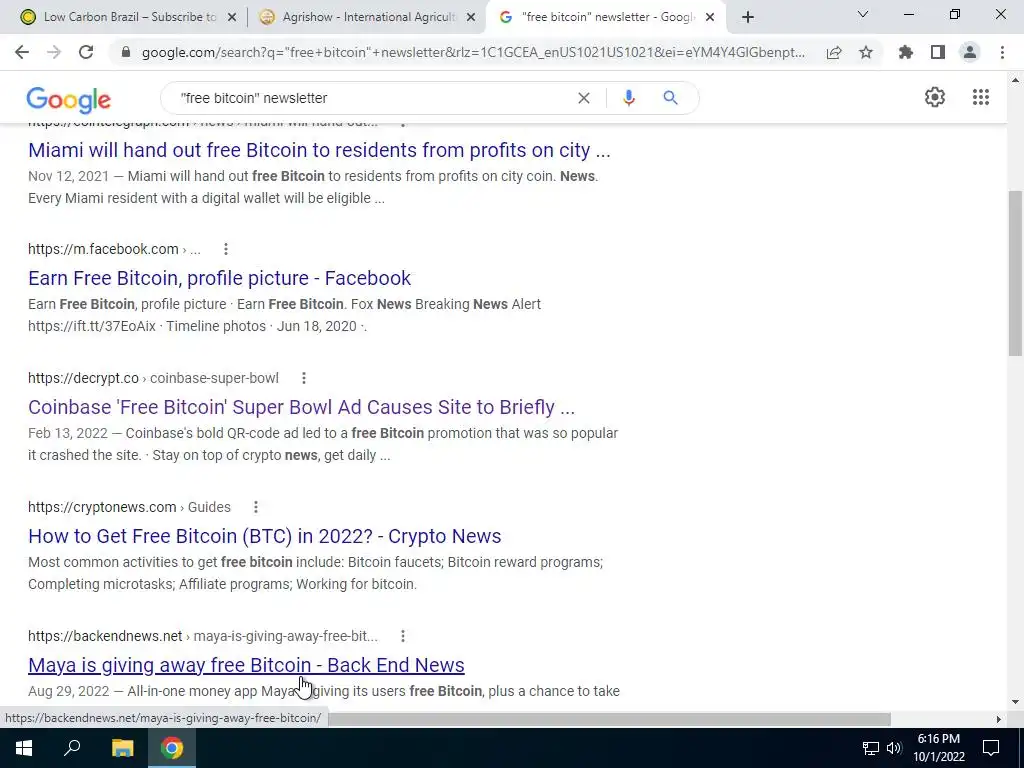Open the Miami will hand out free Bitcoin result

coord(319,150)
